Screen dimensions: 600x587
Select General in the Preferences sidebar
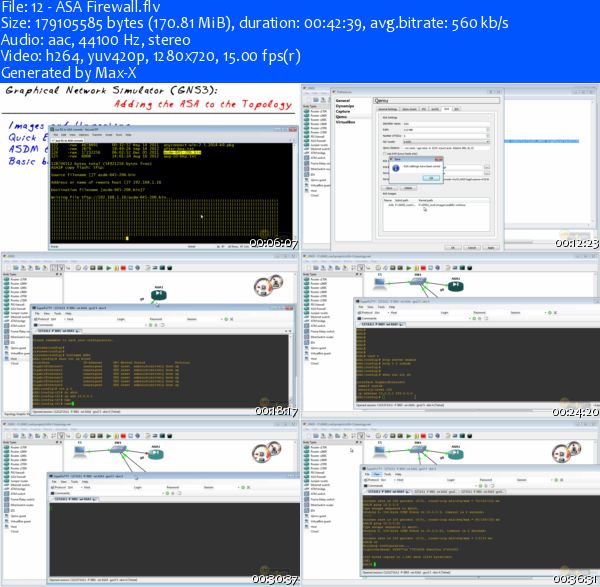click(342, 101)
